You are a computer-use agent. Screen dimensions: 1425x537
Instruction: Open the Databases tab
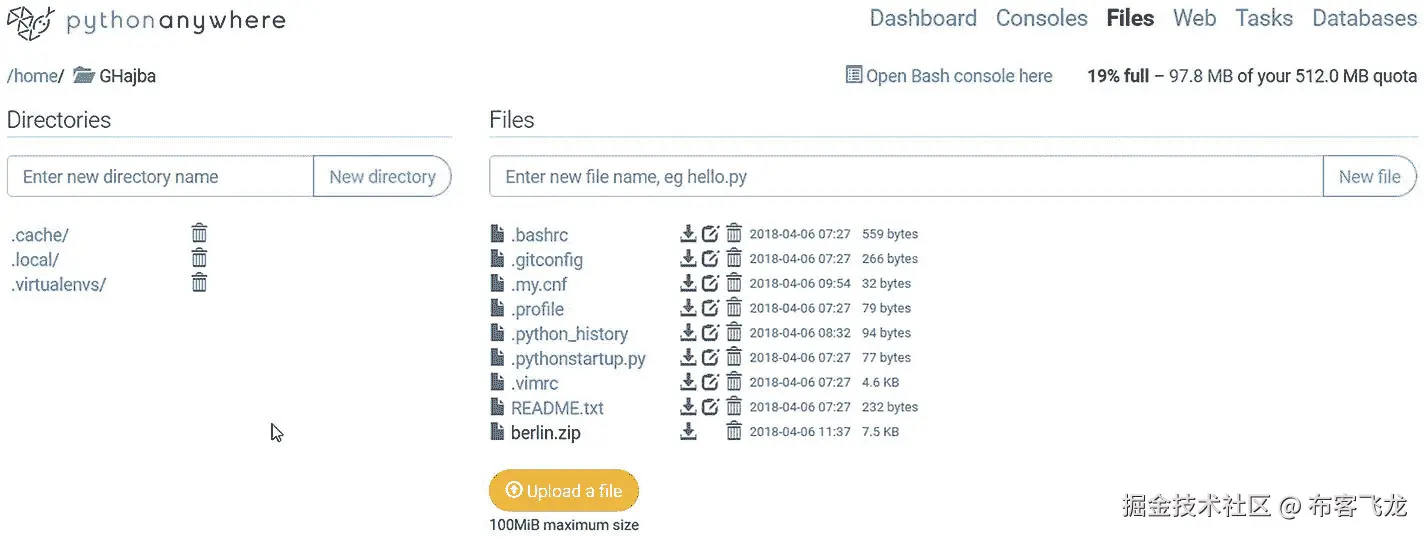1364,18
